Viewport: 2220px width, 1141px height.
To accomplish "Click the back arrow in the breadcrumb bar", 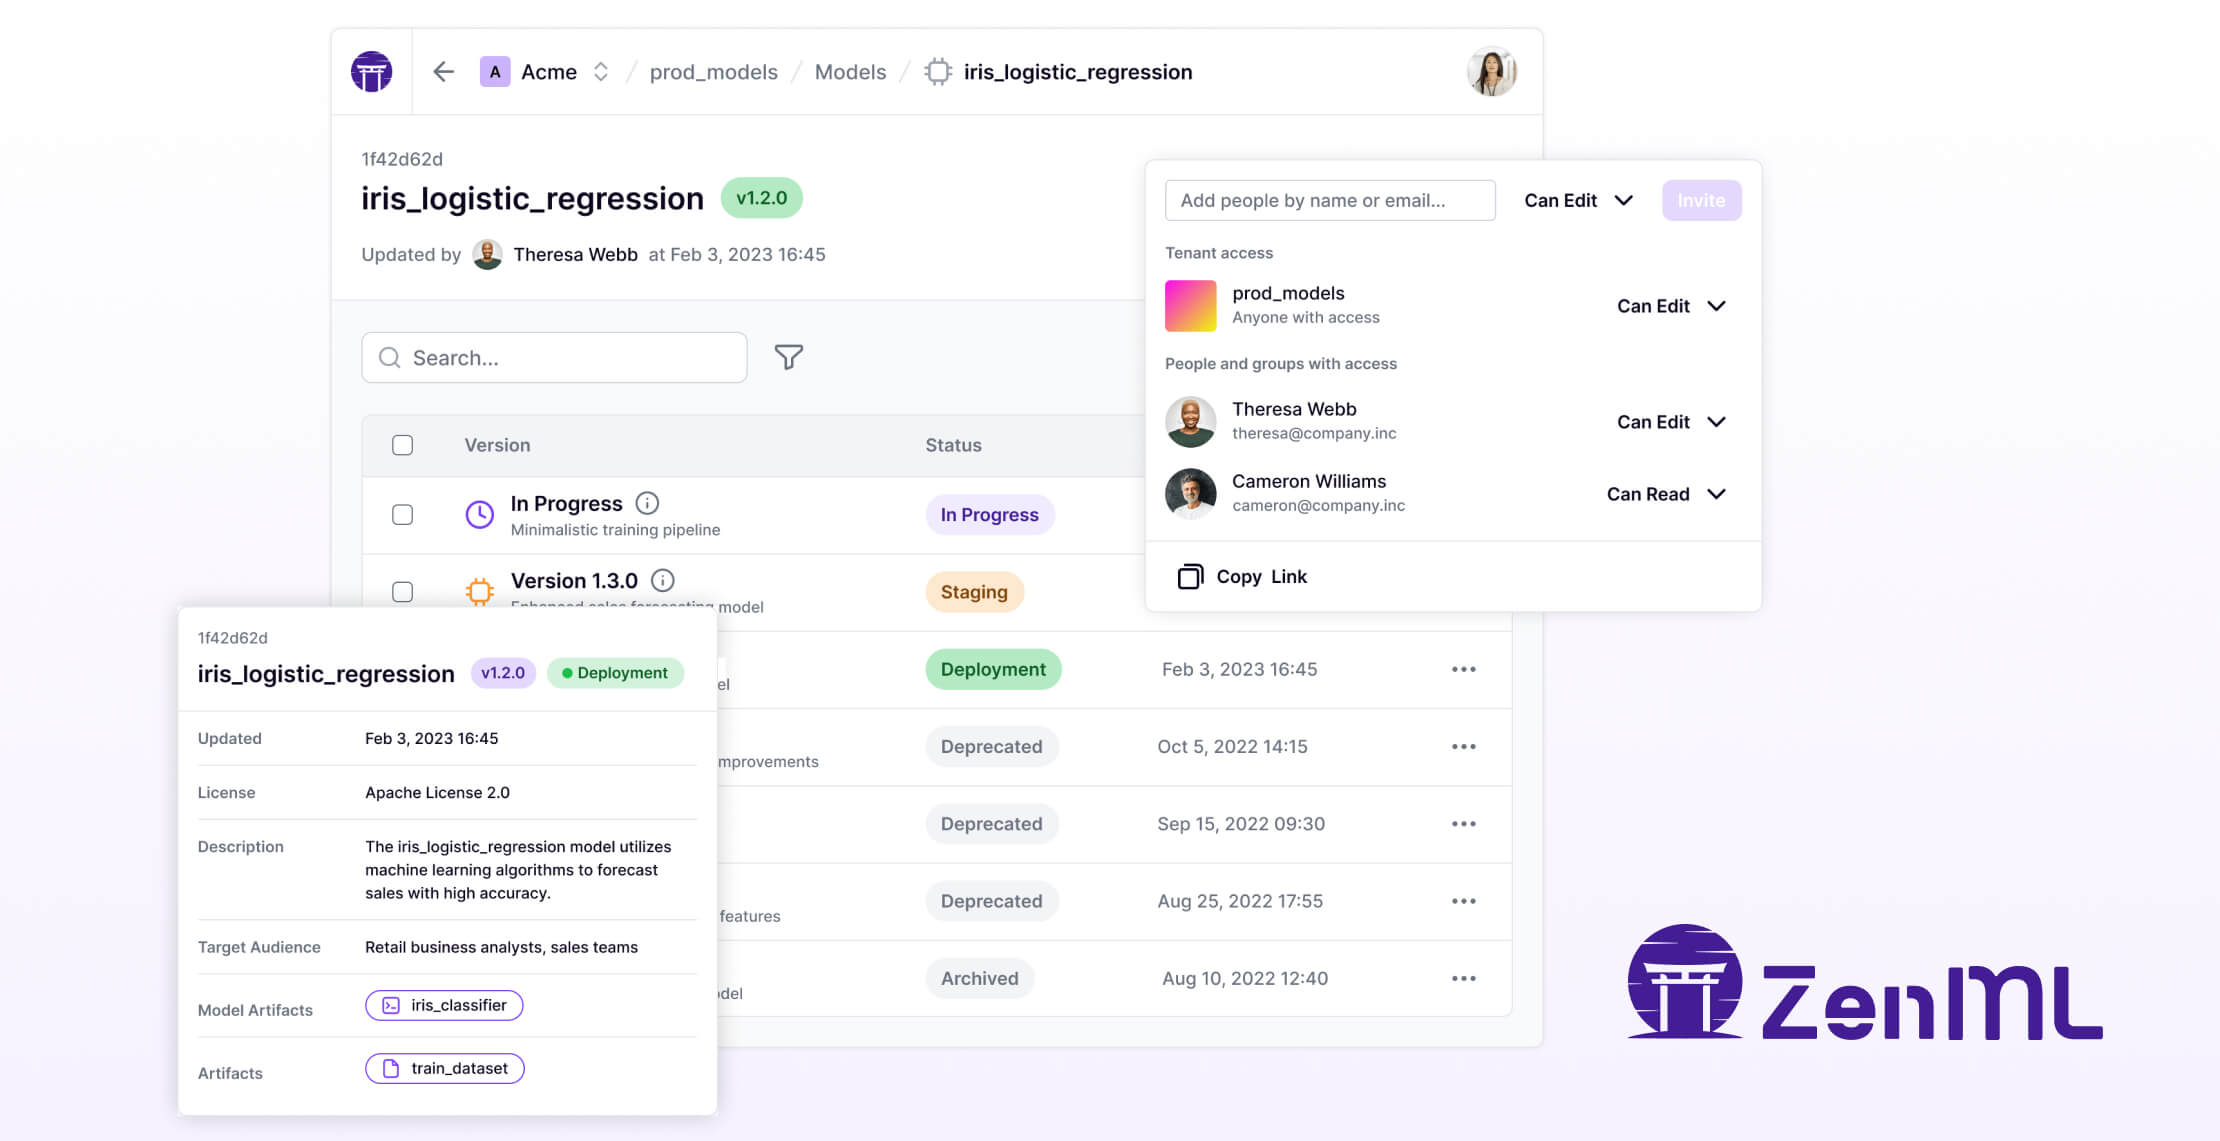I will 443,71.
